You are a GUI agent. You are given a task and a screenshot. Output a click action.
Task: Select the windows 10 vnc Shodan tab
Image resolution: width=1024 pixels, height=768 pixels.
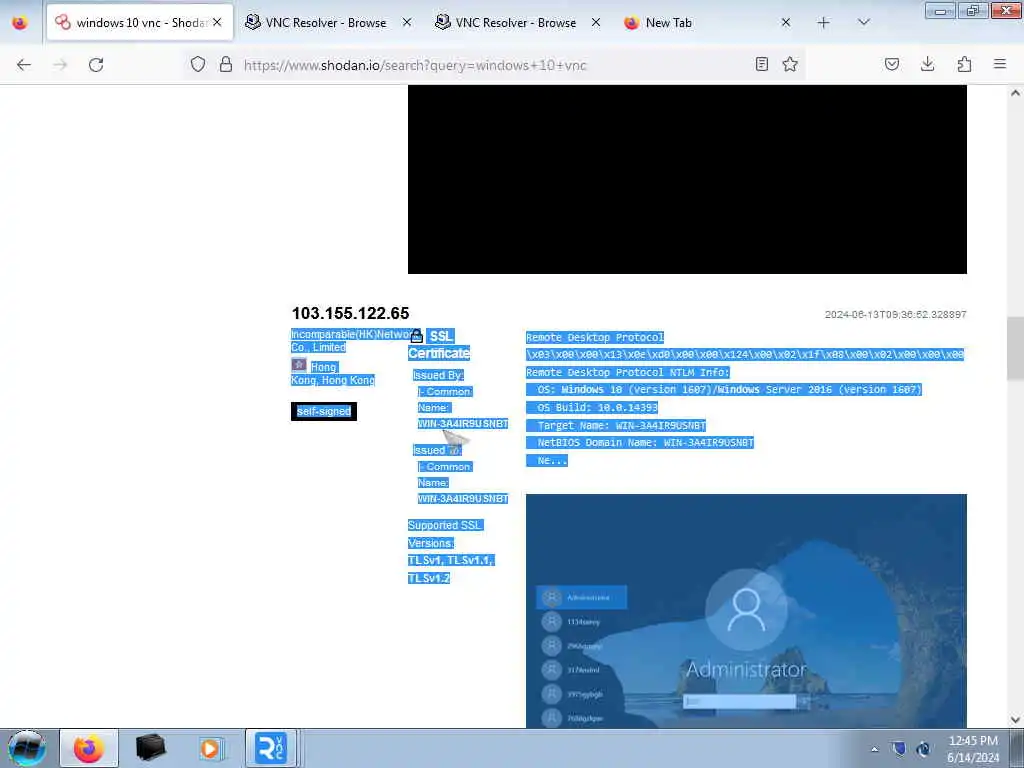click(139, 23)
